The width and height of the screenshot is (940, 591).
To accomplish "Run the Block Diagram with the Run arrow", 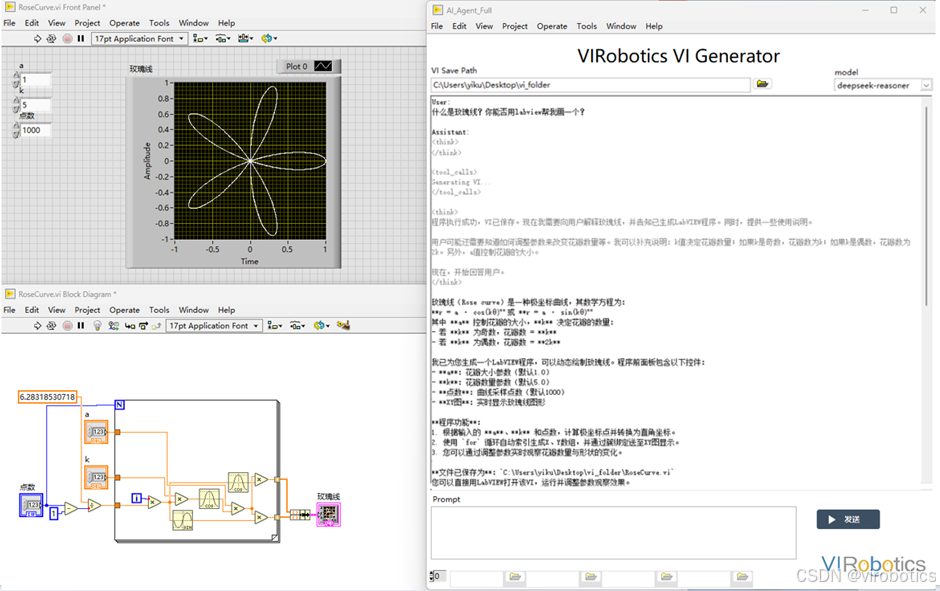I will coord(37,325).
